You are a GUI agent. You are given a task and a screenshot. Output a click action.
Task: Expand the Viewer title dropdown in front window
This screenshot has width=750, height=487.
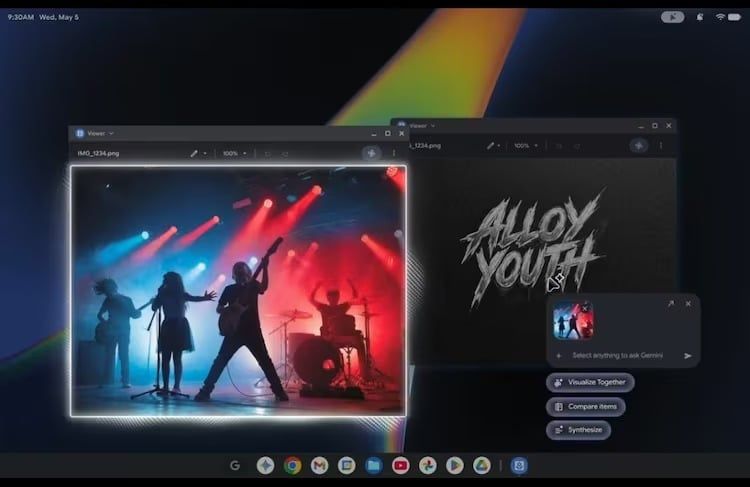pyautogui.click(x=111, y=133)
